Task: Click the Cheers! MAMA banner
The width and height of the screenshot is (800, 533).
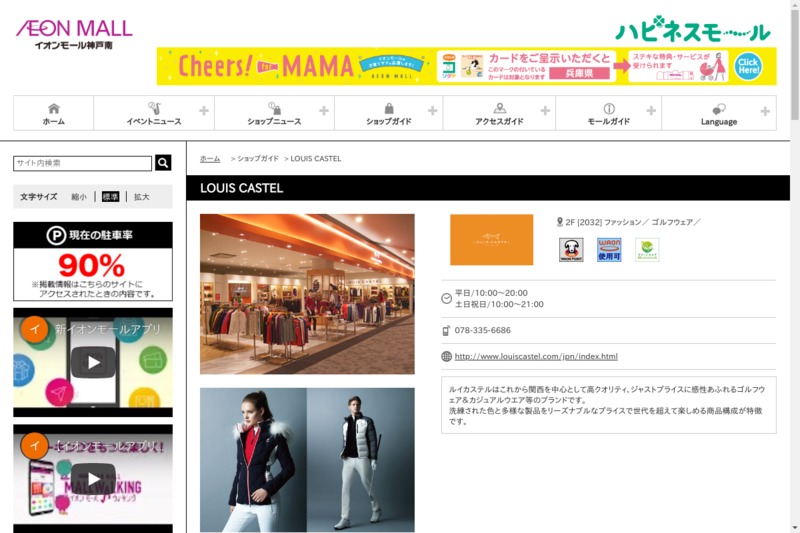Action: click(466, 66)
